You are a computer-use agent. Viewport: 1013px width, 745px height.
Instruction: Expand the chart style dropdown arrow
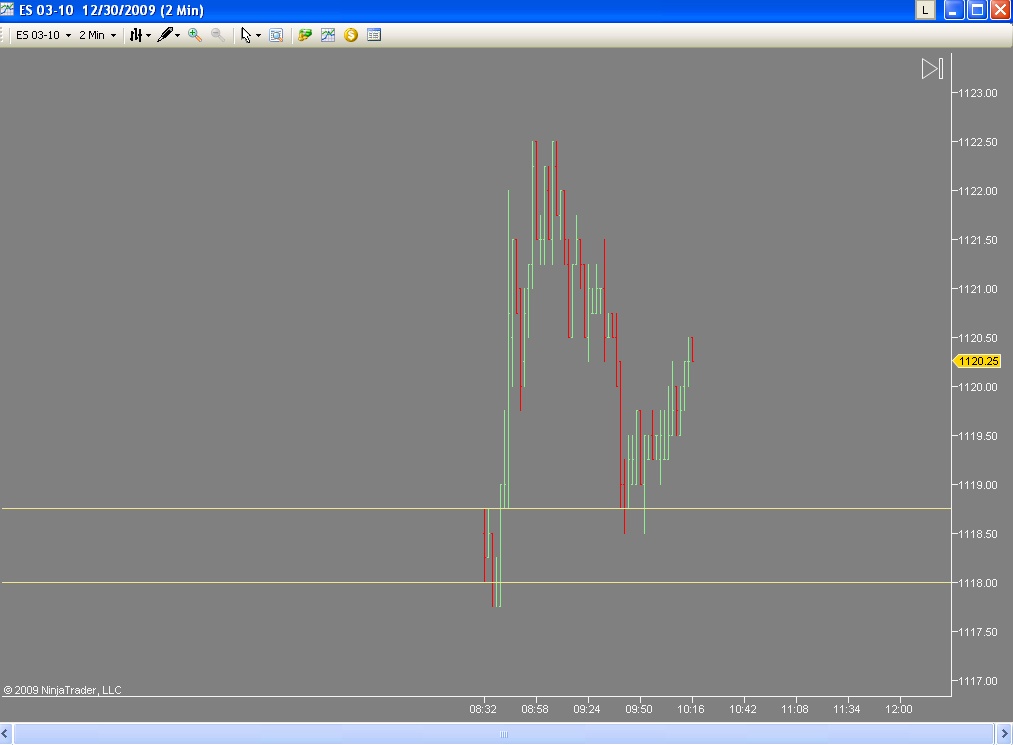[149, 36]
